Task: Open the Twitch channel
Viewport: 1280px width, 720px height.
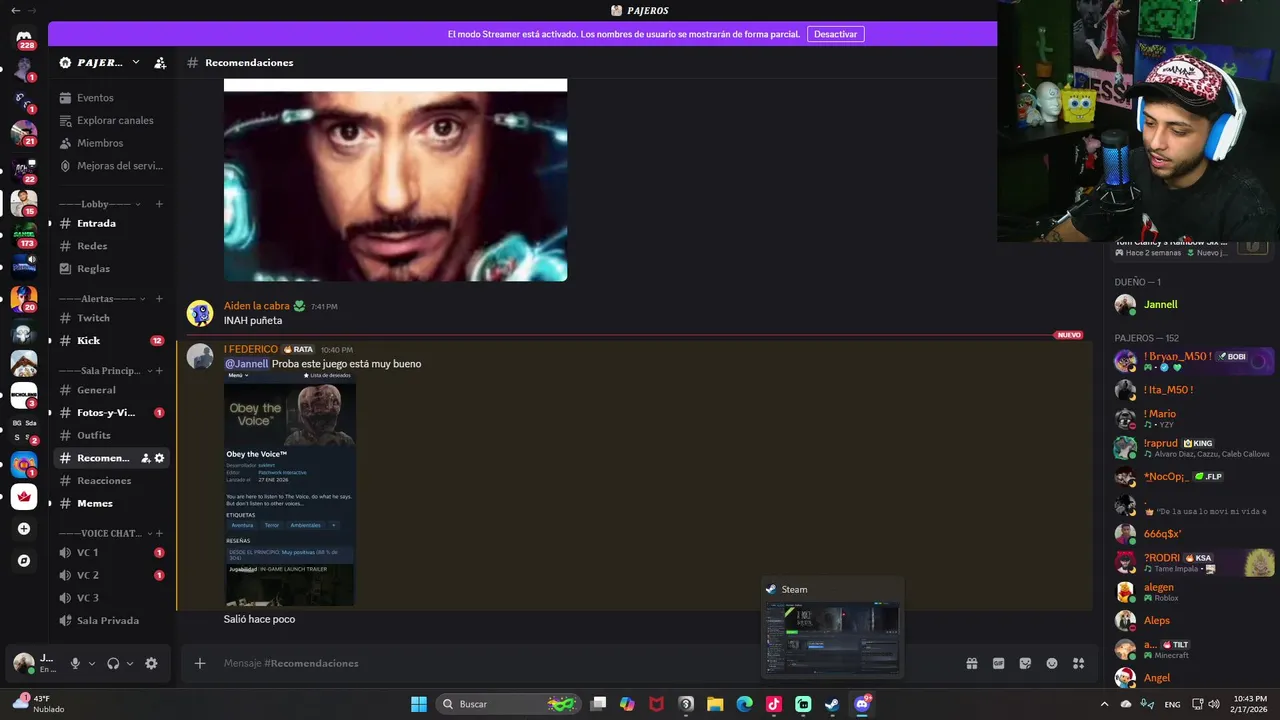Action: [110, 318]
